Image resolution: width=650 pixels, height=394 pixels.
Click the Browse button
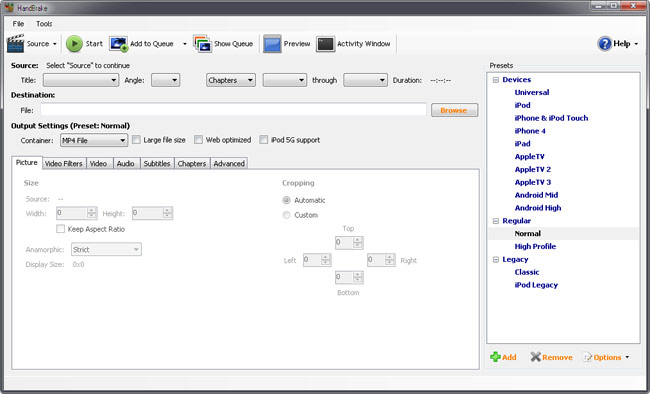(x=454, y=110)
